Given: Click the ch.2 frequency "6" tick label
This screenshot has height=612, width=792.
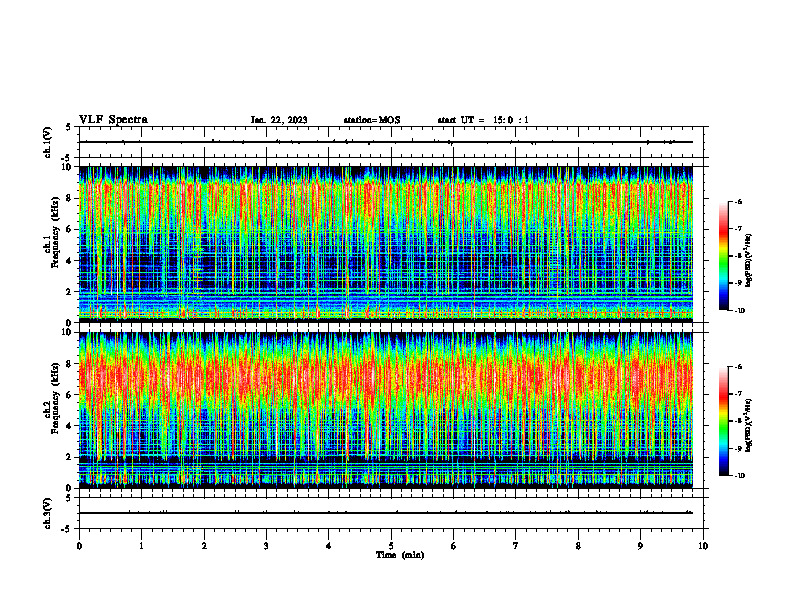Looking at the screenshot, I should tap(70, 395).
